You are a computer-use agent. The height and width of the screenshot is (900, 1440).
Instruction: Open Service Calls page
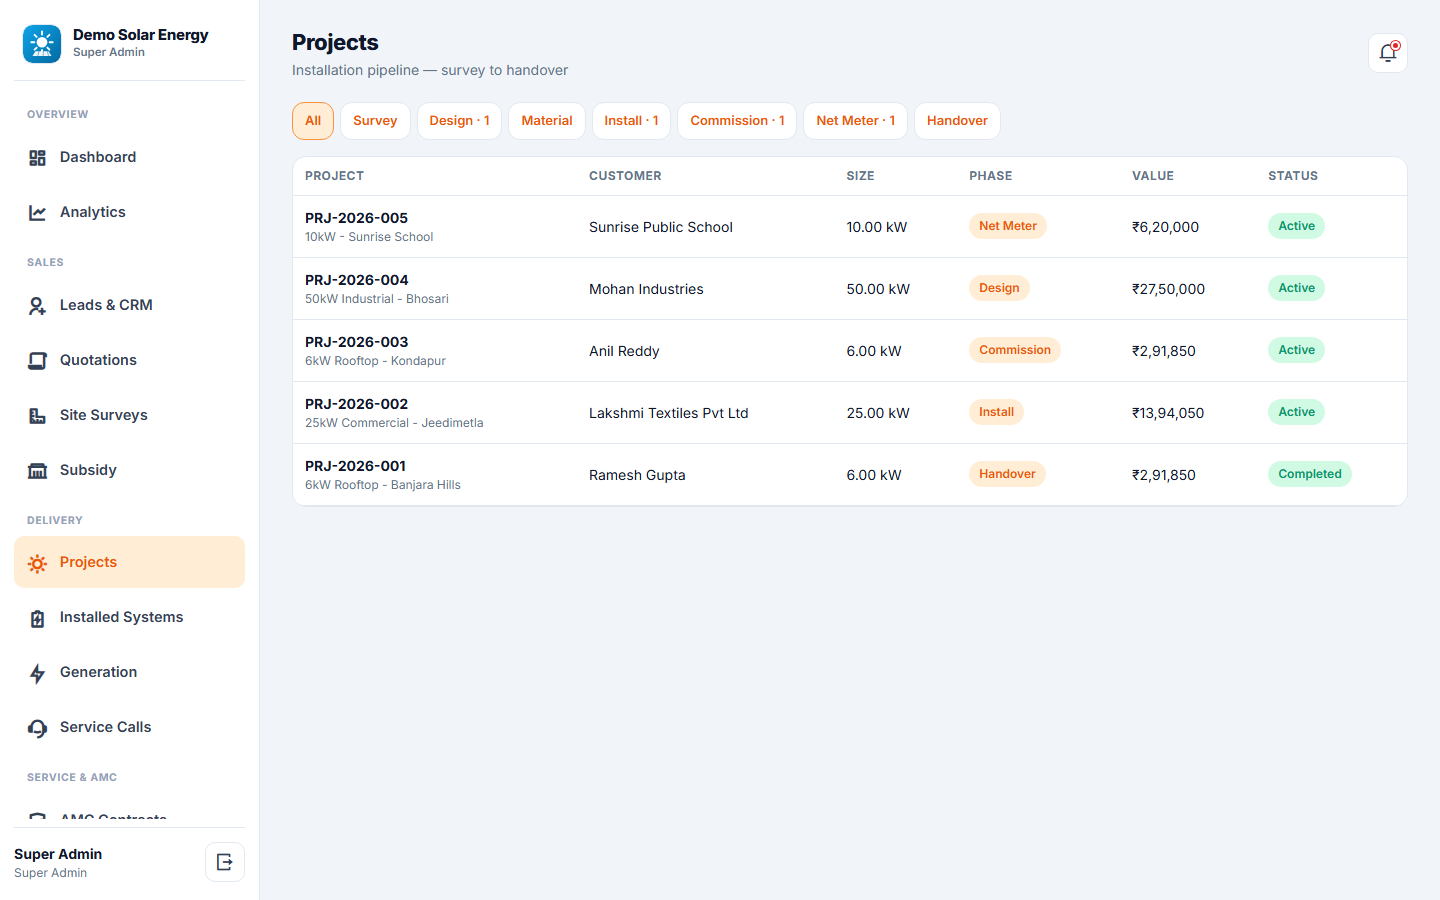[129, 728]
